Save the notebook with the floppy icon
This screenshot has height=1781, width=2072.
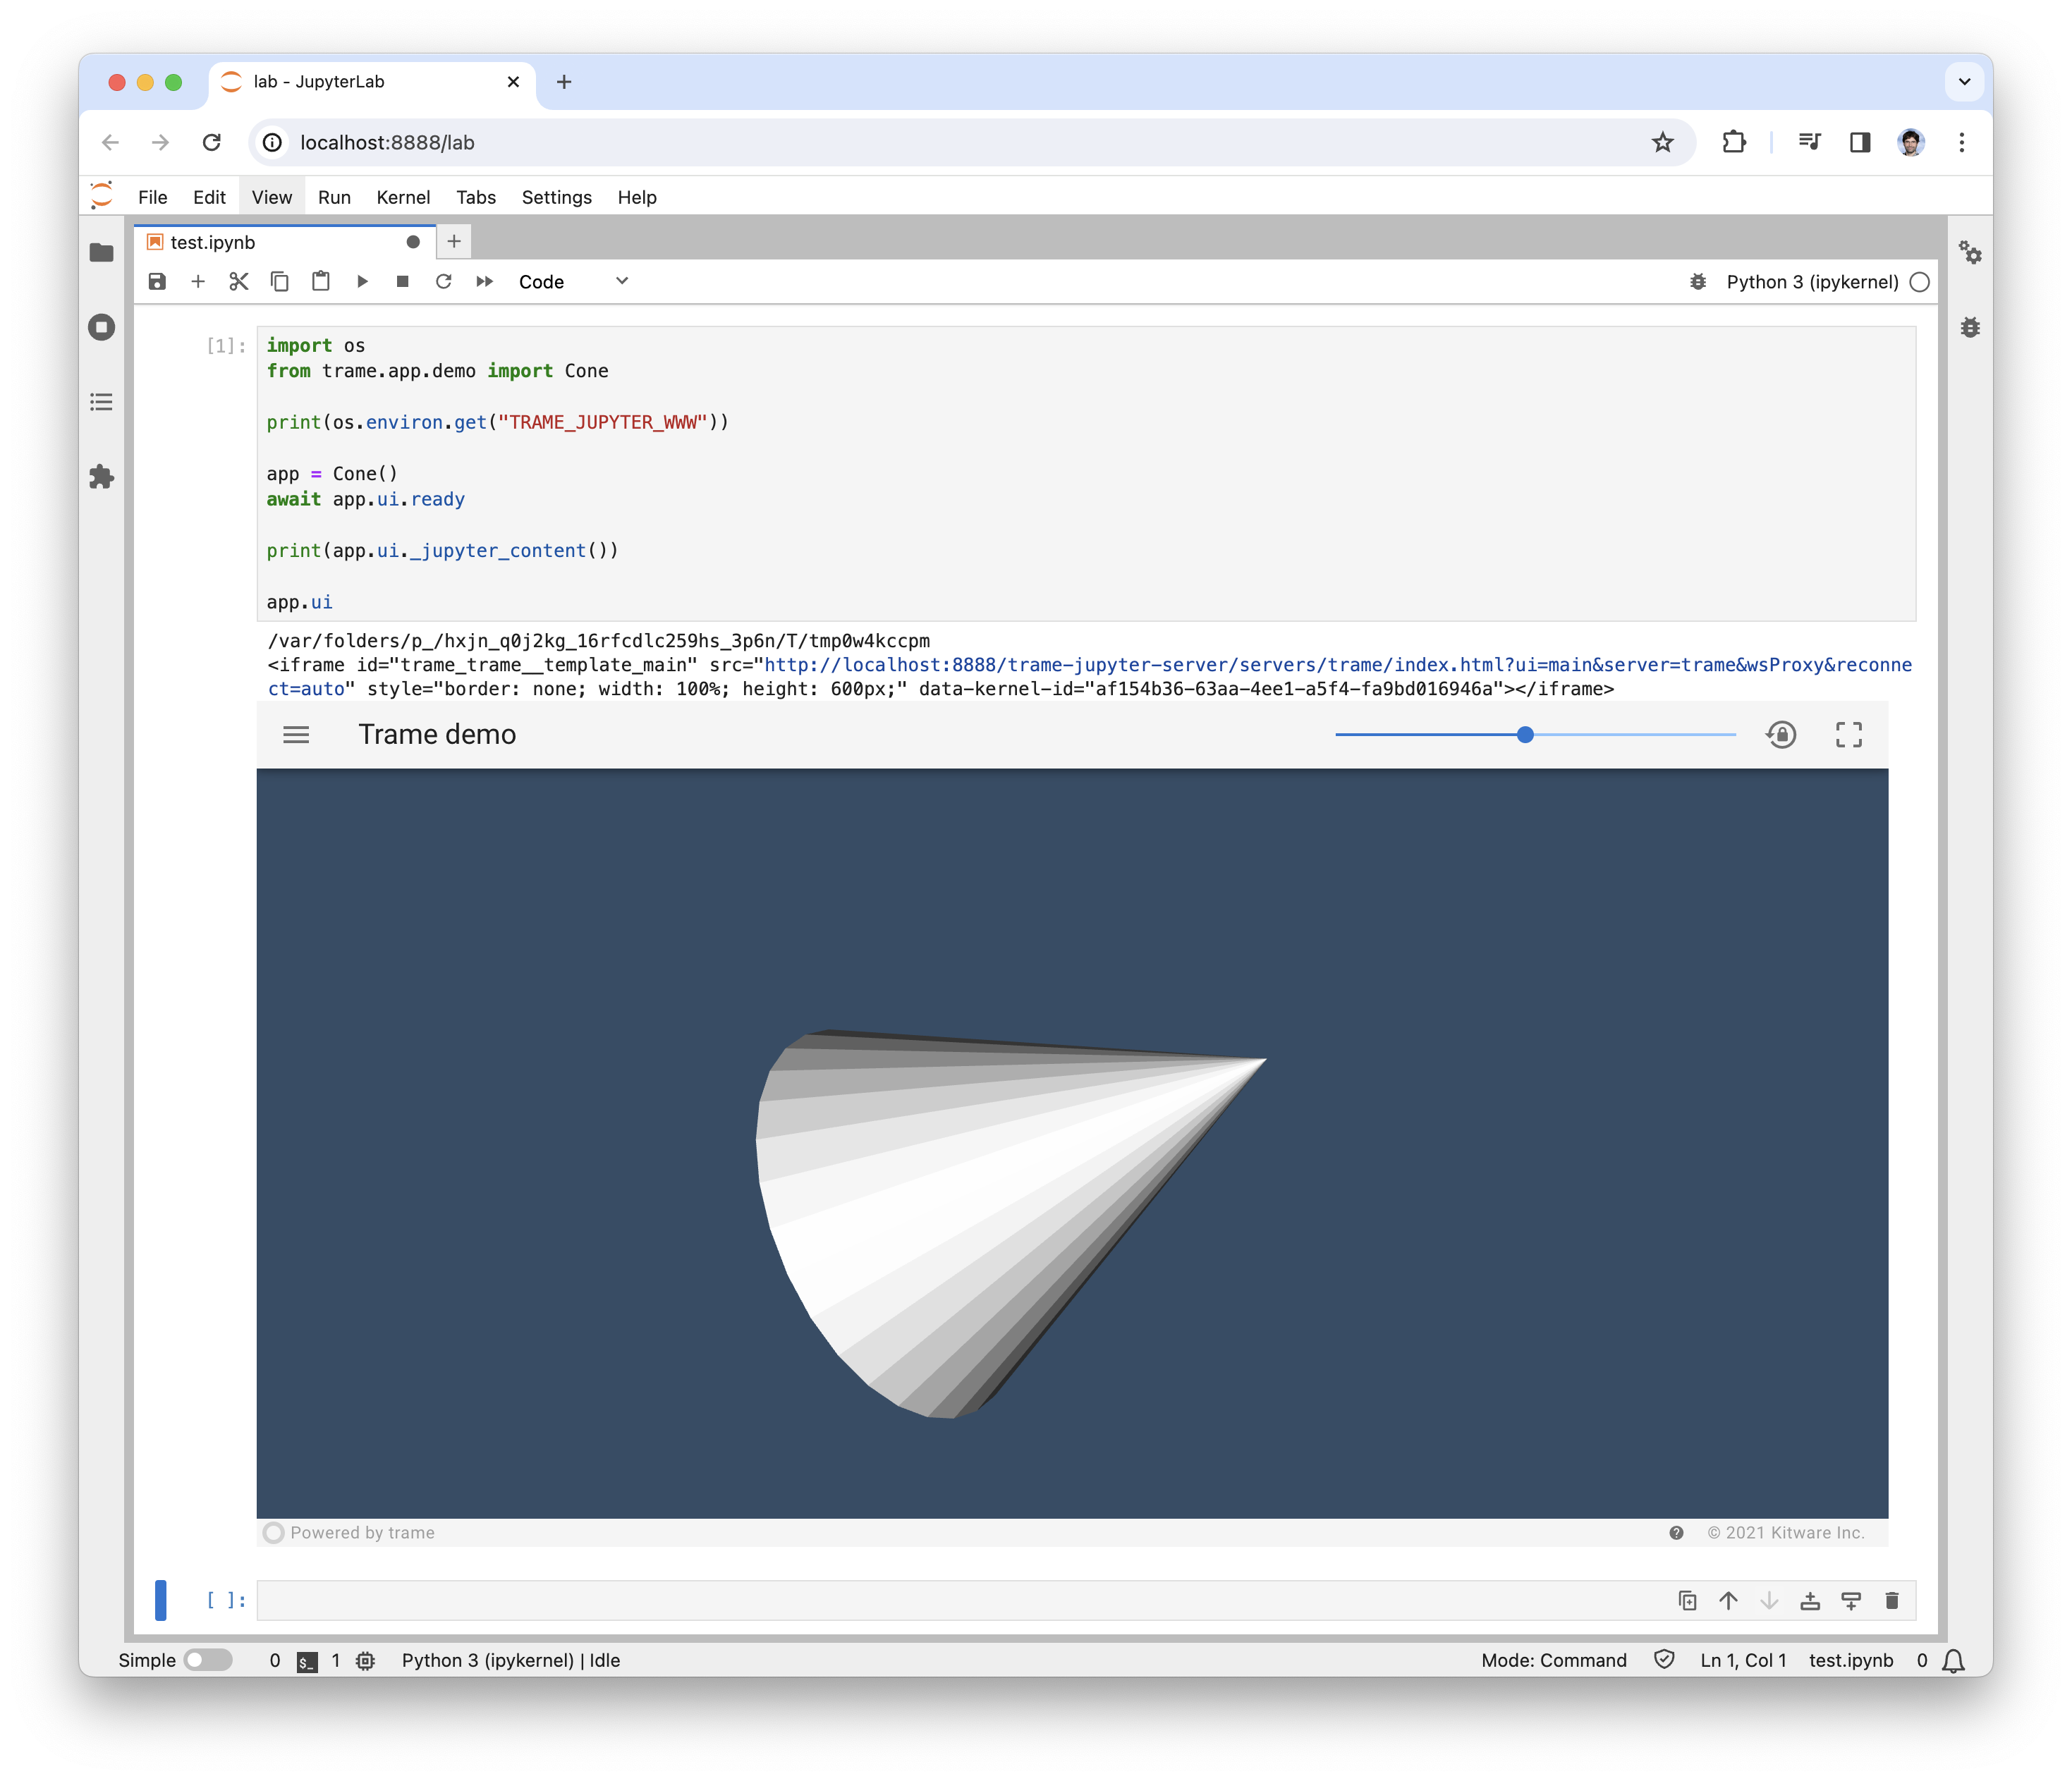[157, 282]
